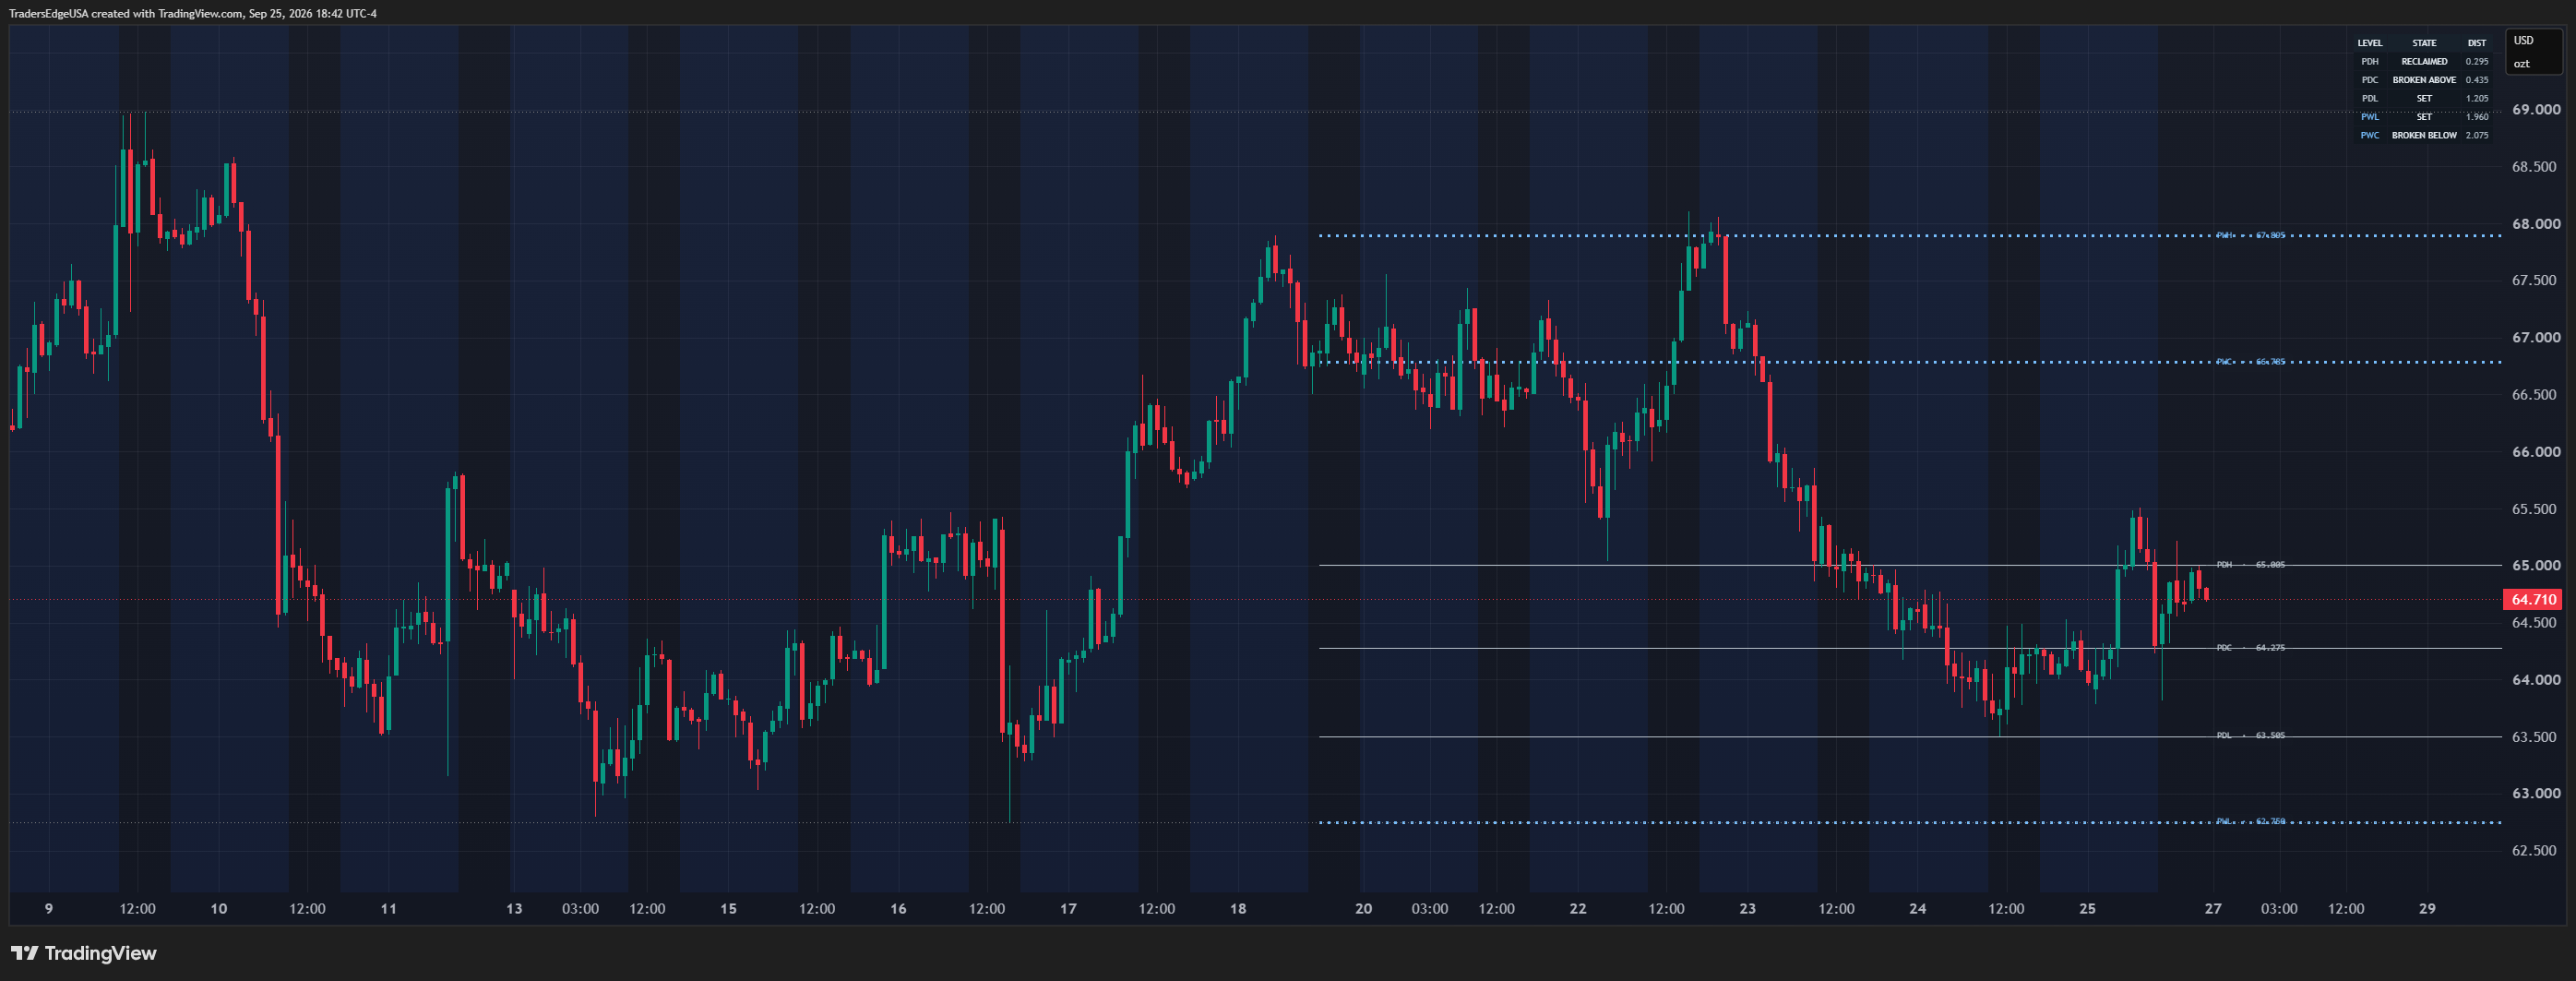This screenshot has height=981, width=2576.
Task: Click date 27 on the time axis
Action: coord(2214,909)
